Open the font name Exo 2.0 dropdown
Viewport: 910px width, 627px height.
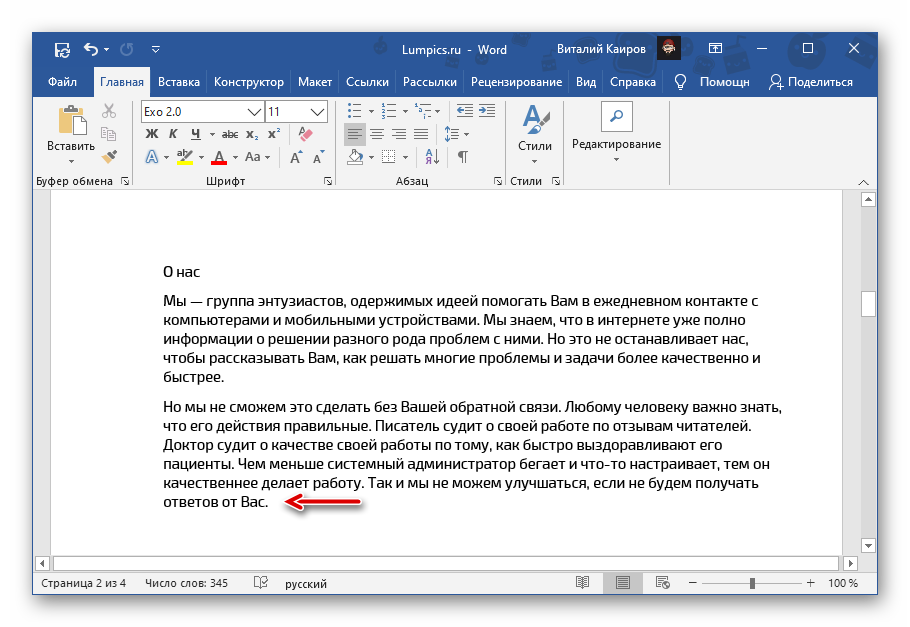click(x=254, y=111)
